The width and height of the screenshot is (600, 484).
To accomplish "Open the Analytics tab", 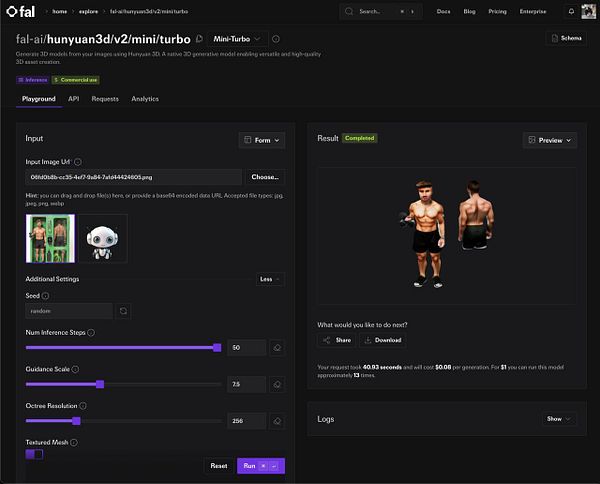I will (x=145, y=99).
